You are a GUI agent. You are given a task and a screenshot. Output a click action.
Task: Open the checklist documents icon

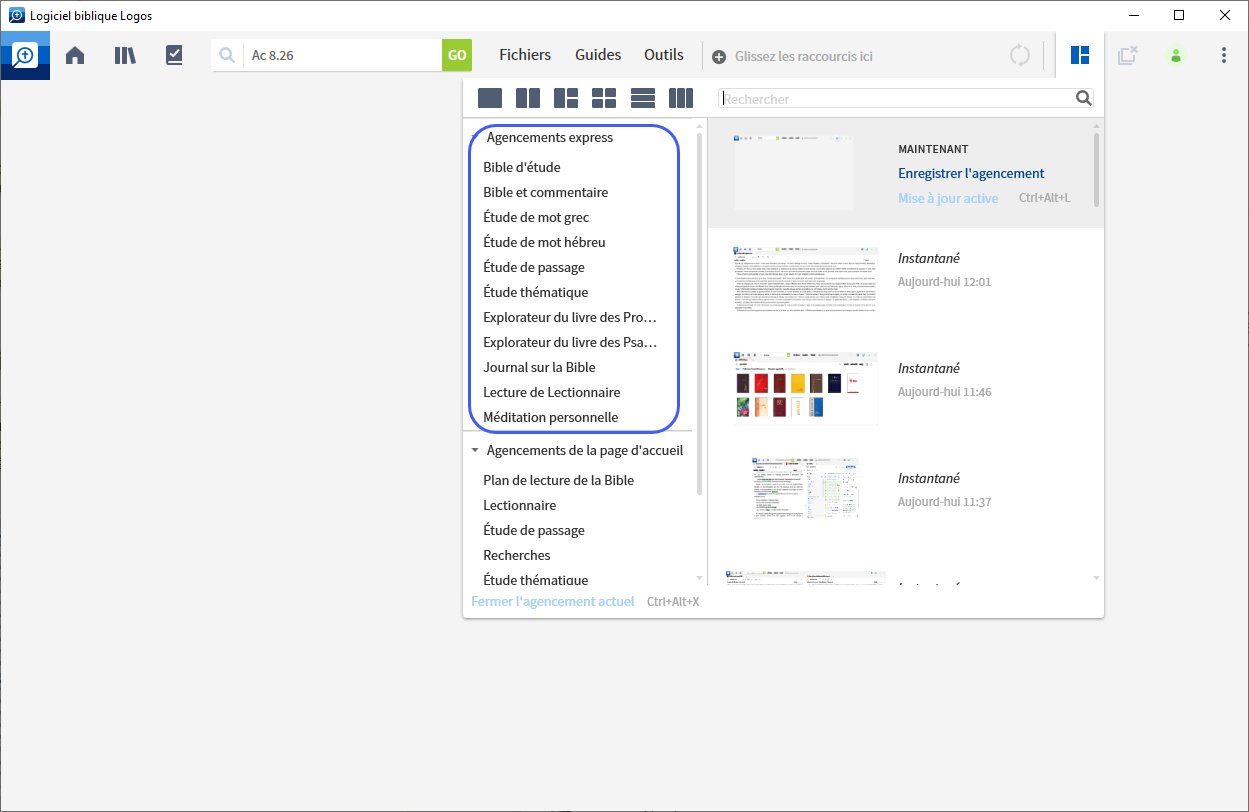(x=174, y=56)
